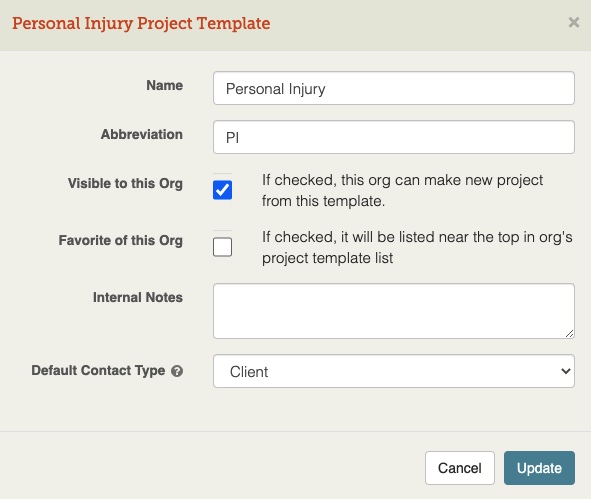Click the Personal Injury Project Template heading
The width and height of the screenshot is (591, 499).
click(141, 24)
